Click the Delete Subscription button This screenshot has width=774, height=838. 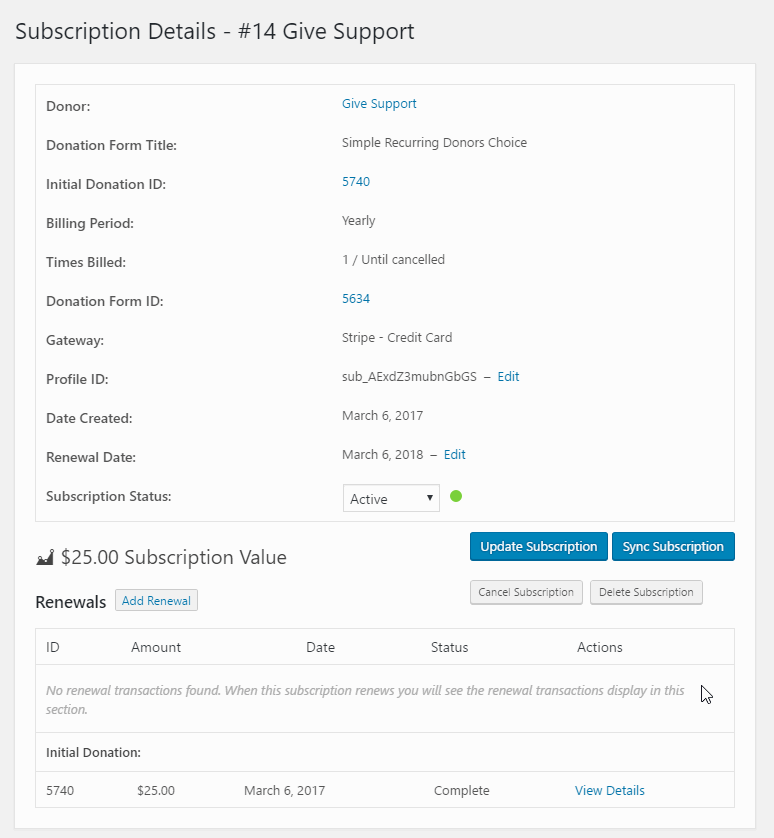click(646, 592)
